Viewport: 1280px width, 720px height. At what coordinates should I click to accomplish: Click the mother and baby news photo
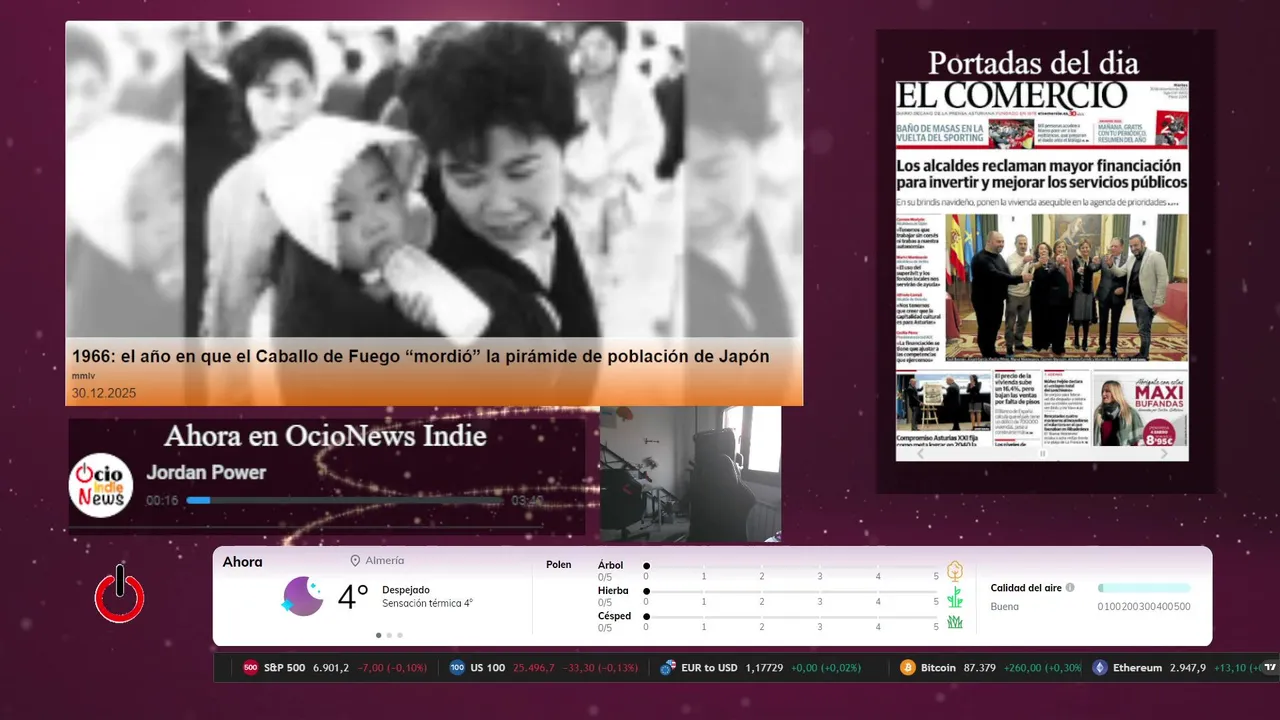pos(434,180)
